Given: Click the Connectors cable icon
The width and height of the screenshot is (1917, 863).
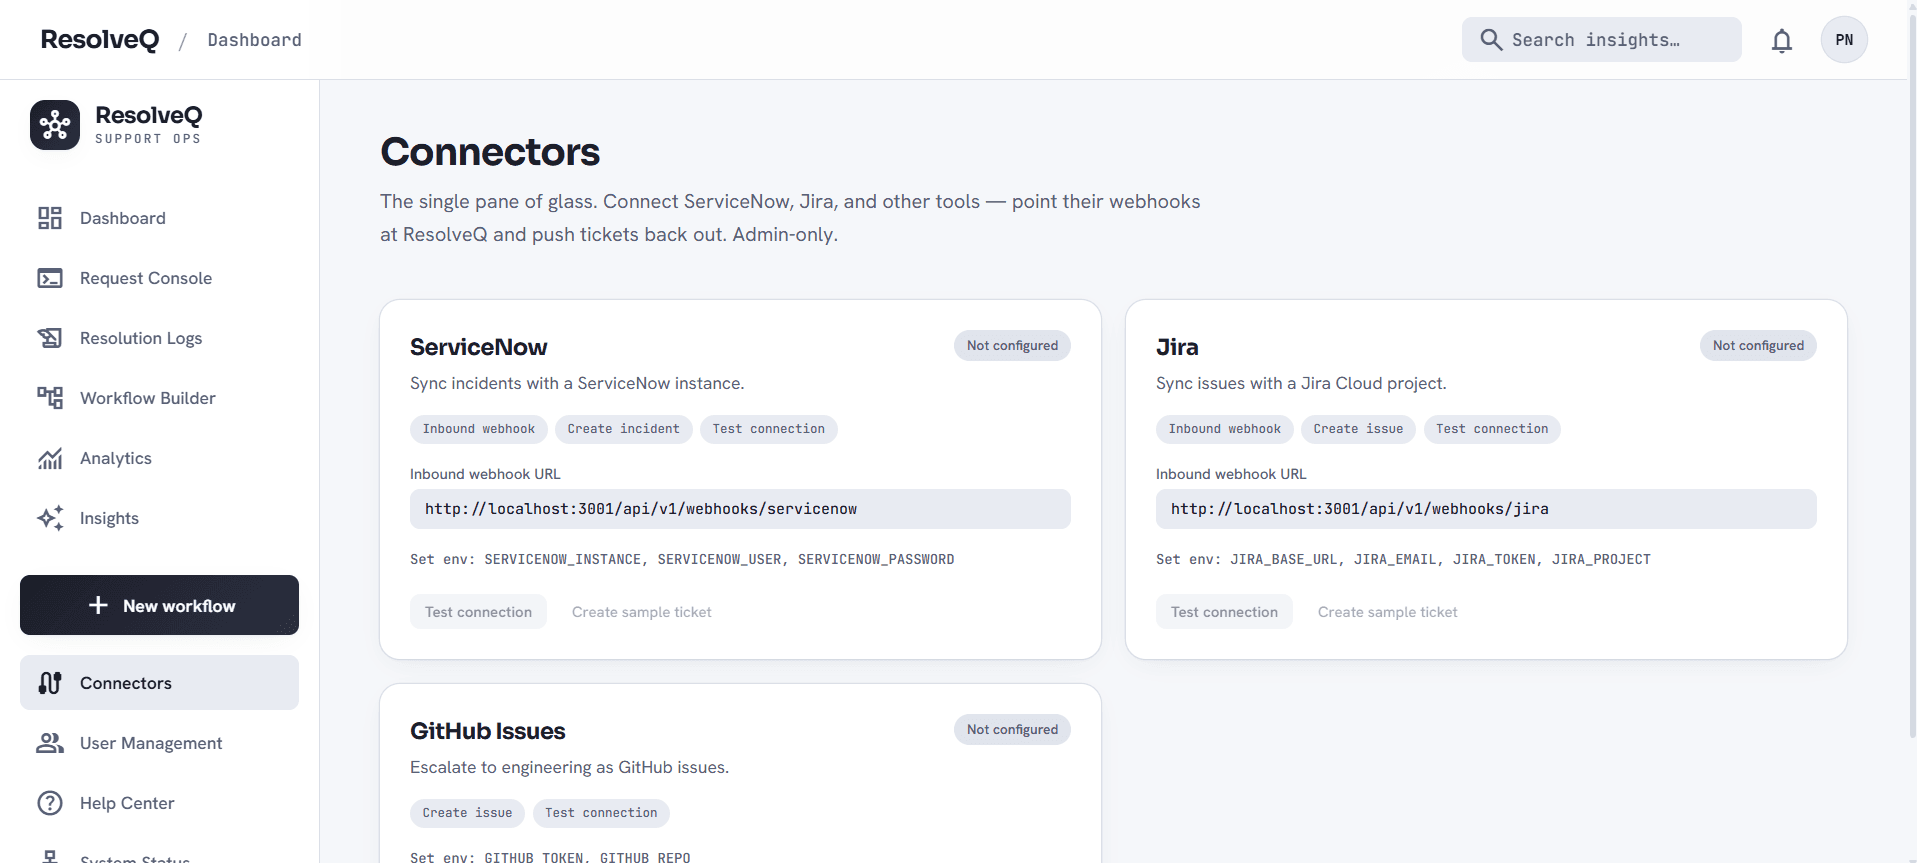Looking at the screenshot, I should click(50, 683).
